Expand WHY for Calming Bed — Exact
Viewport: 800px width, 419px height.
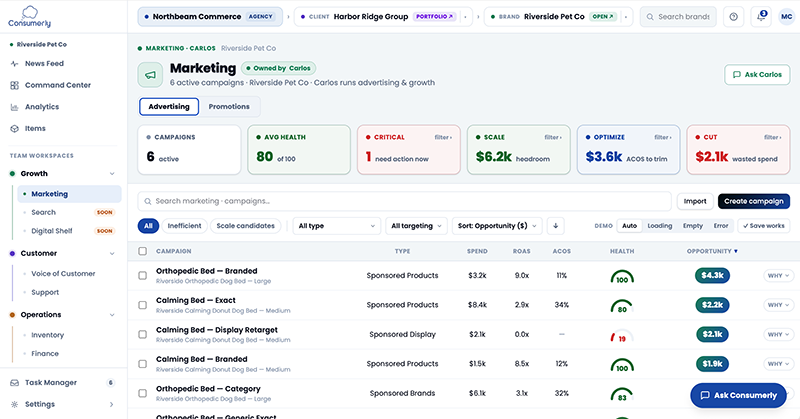click(x=779, y=305)
